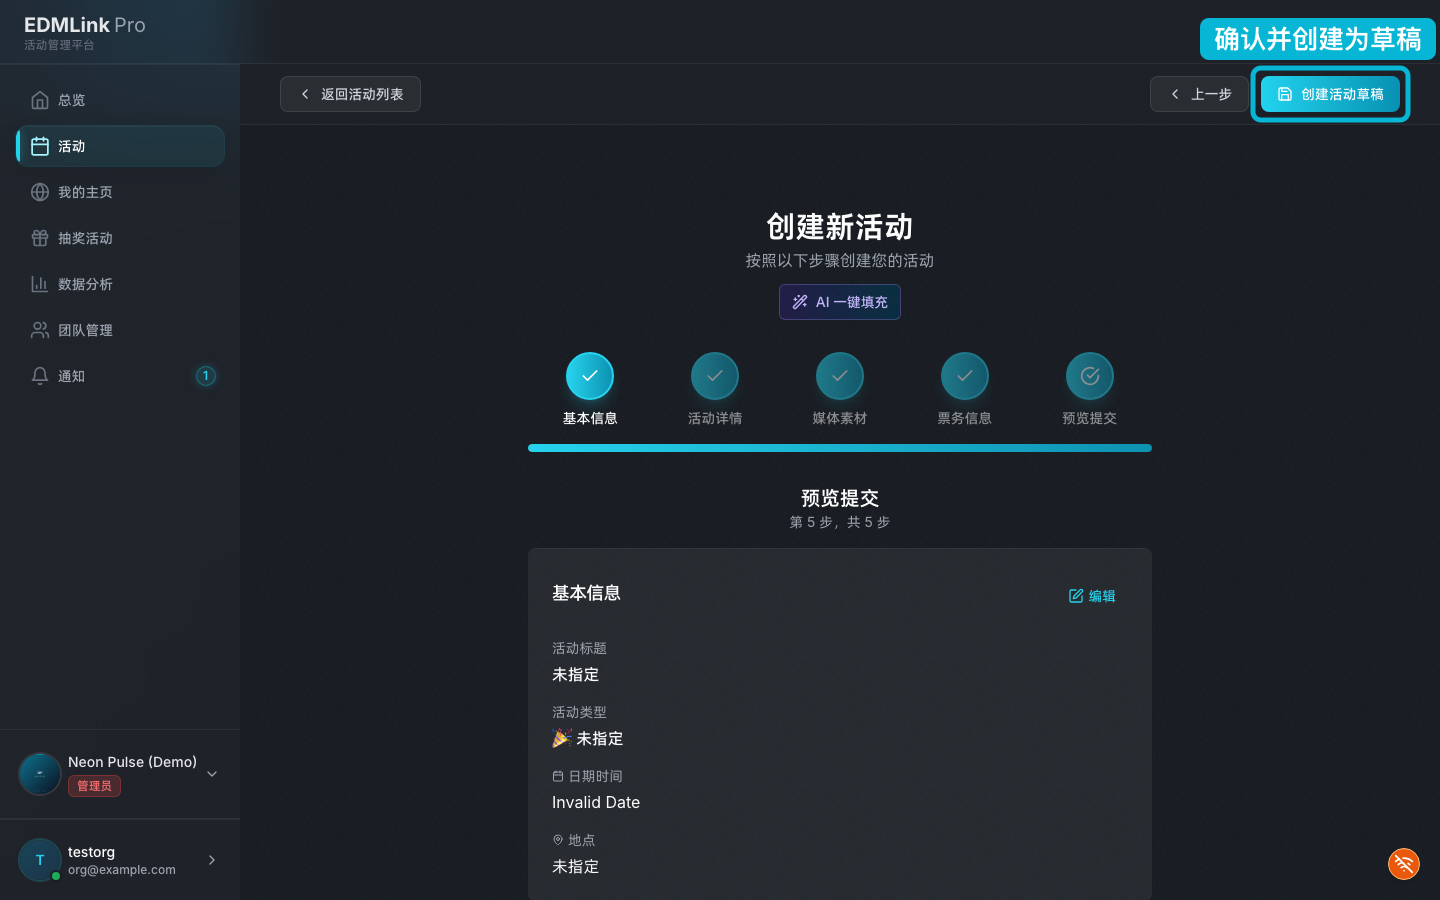The width and height of the screenshot is (1440, 900).
Task: Click the 管理员 role badge
Action: 94,786
